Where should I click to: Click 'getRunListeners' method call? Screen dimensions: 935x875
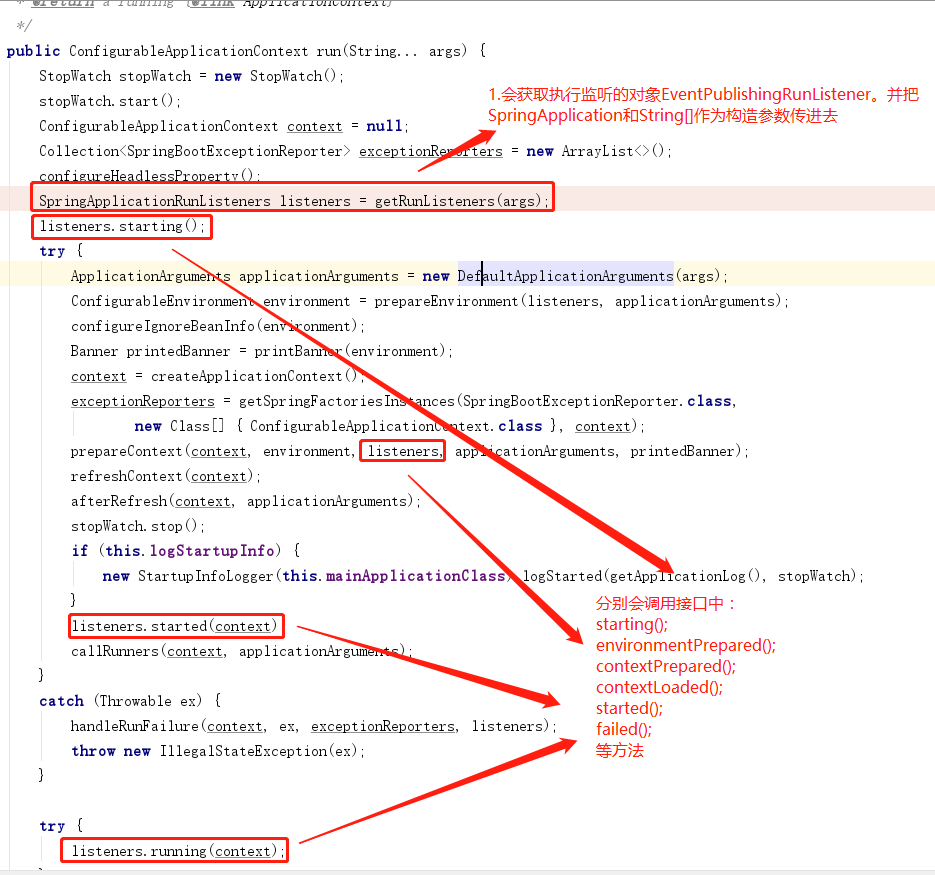(x=435, y=202)
